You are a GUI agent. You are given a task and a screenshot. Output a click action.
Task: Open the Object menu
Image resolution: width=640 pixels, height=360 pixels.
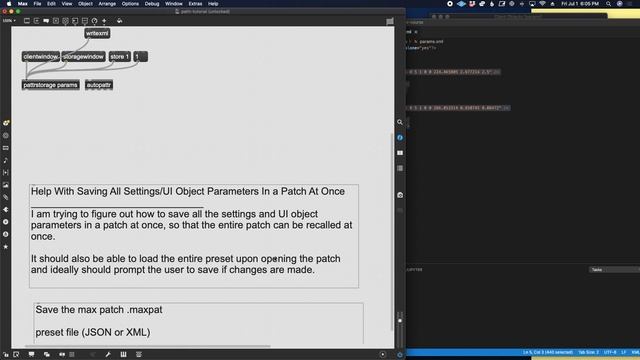coord(85,4)
